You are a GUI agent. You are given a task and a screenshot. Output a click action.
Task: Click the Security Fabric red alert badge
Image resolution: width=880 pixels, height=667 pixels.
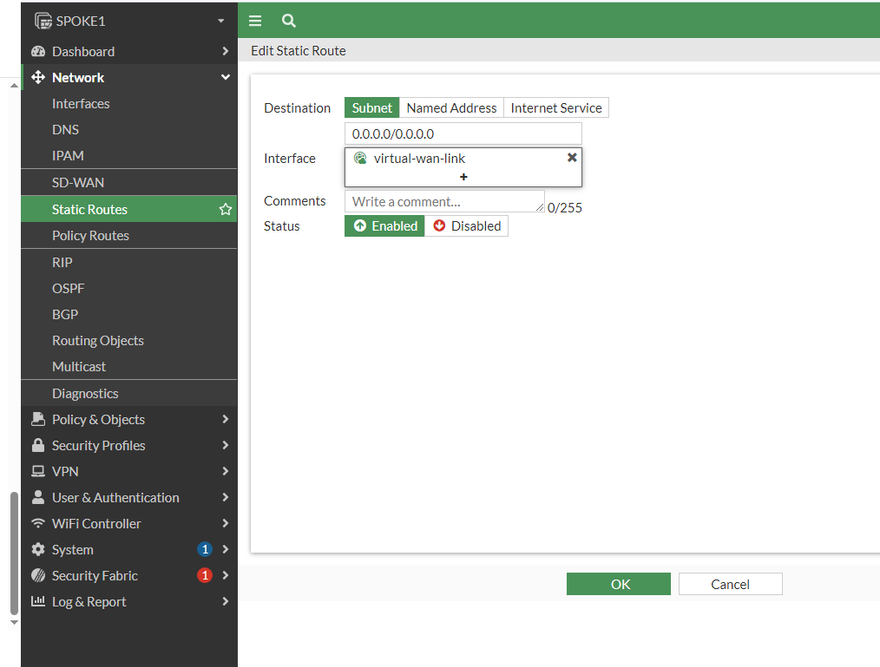pyautogui.click(x=205, y=575)
